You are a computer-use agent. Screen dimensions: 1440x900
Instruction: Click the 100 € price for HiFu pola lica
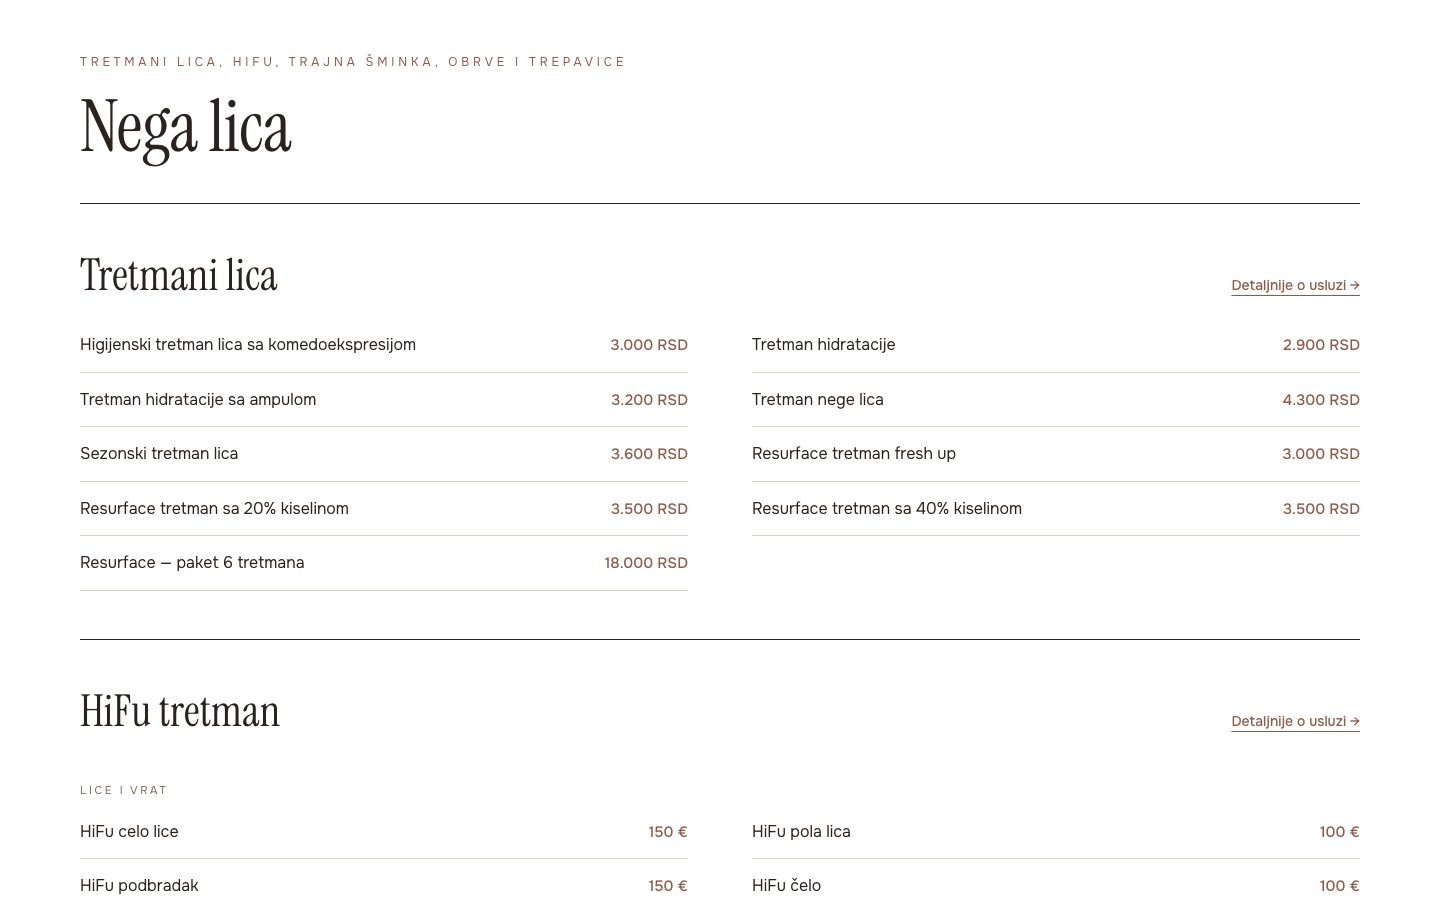coord(1339,832)
